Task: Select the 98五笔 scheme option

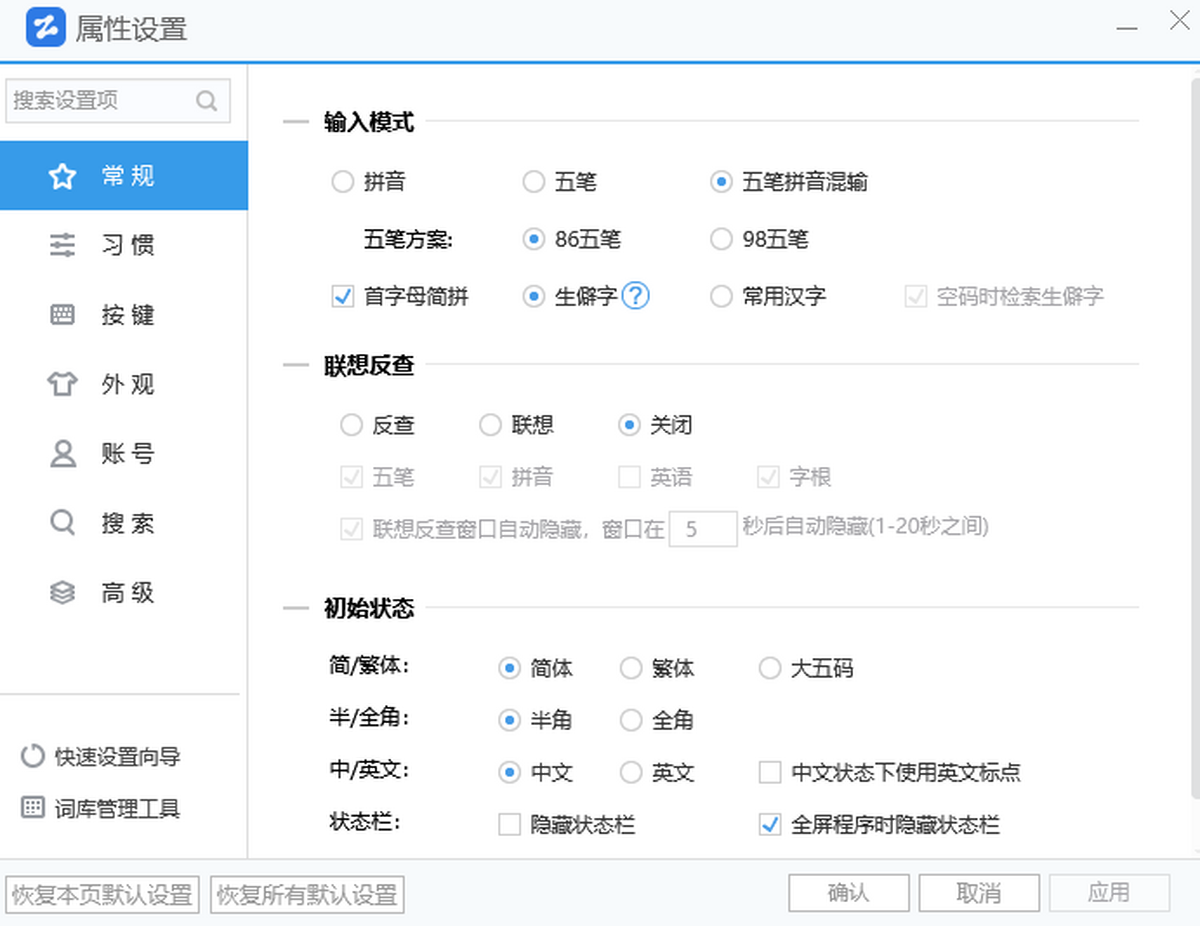Action: pos(721,239)
